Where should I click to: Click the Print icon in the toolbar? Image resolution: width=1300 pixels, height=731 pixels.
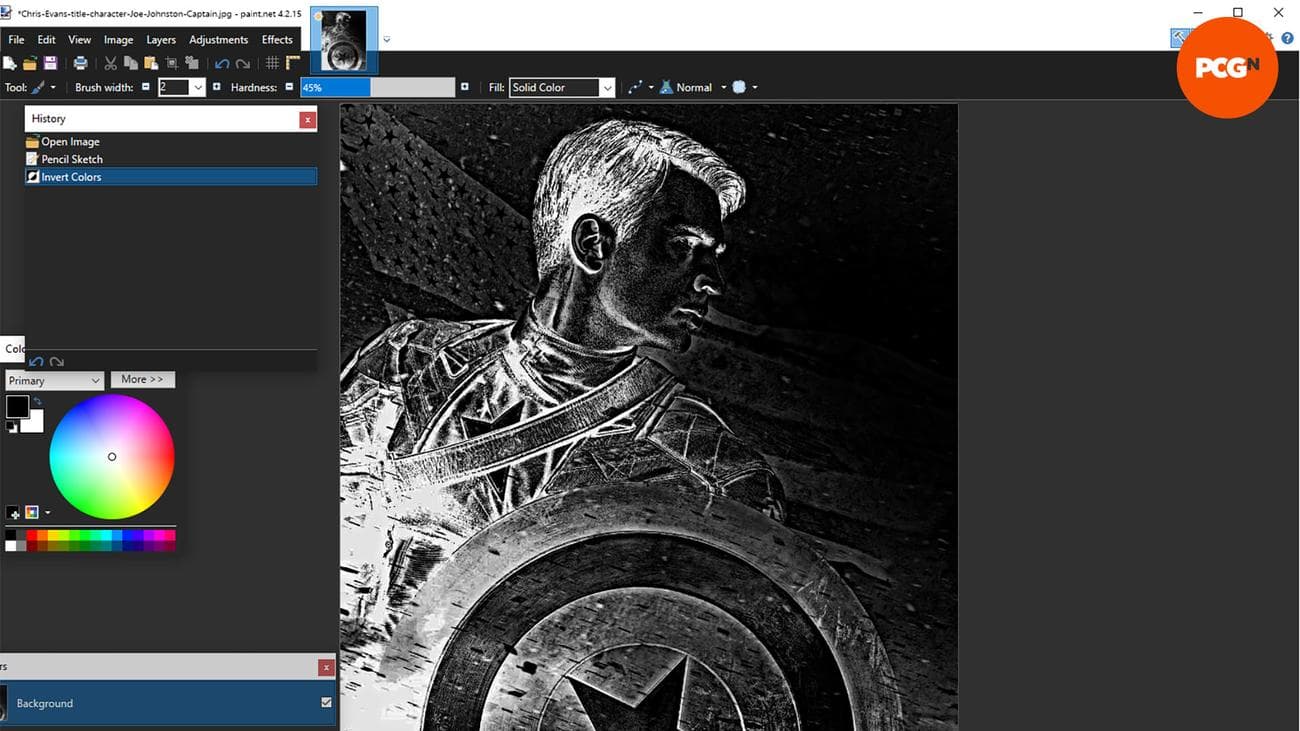(80, 63)
